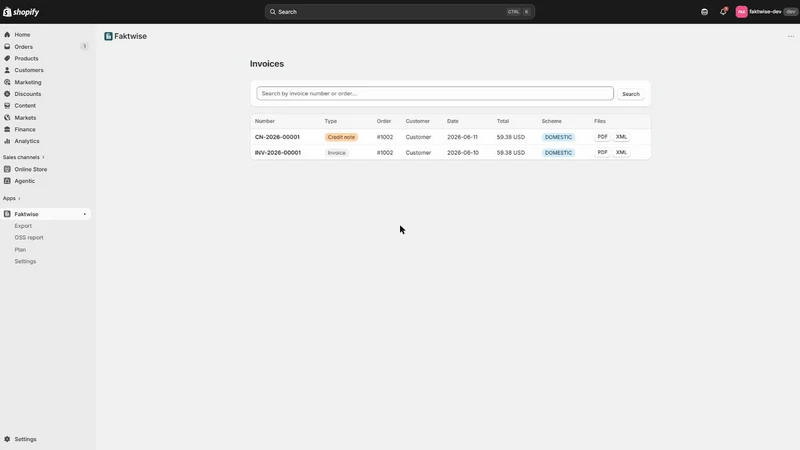800x450 pixels.
Task: Click the Analytics bar chart icon
Action: click(7, 141)
